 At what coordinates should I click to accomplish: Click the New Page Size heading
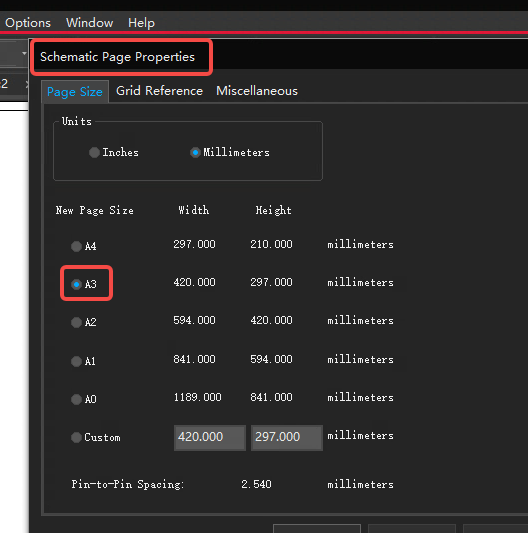tap(95, 210)
